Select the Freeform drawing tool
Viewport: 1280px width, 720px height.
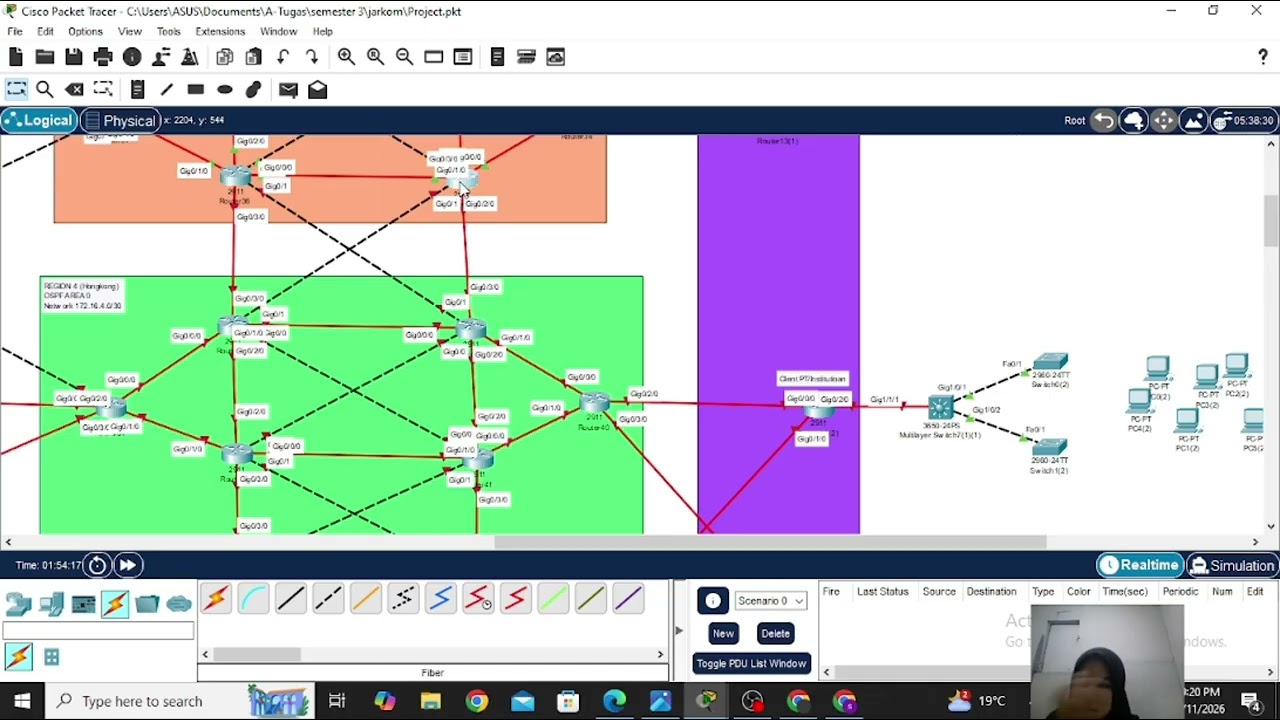pos(254,90)
